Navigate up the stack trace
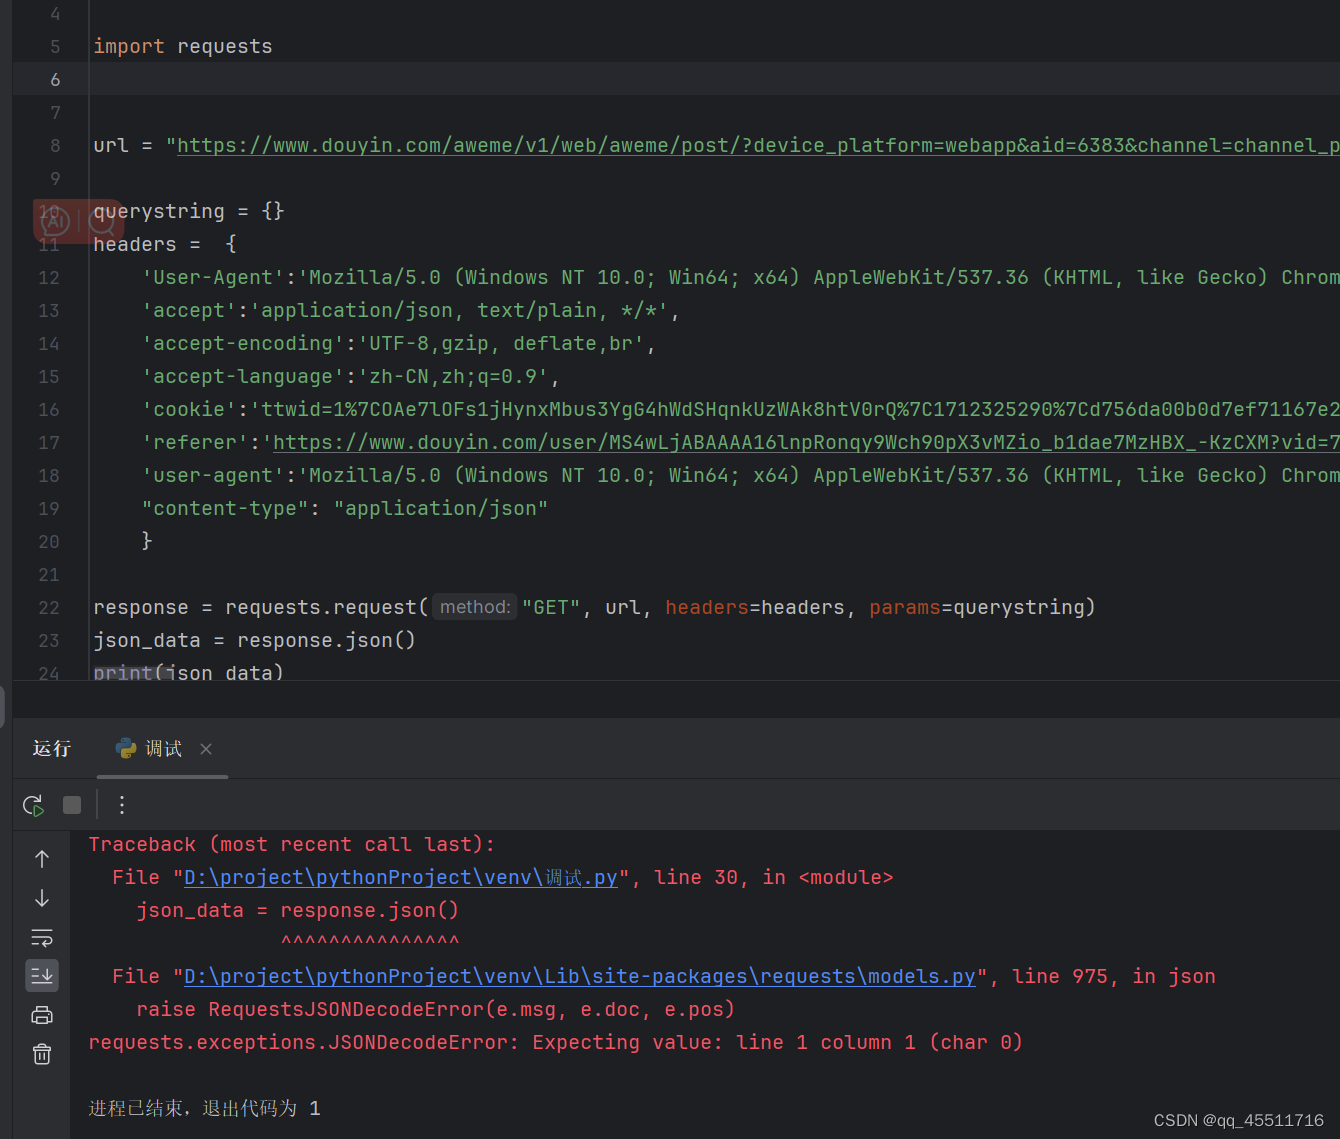This screenshot has height=1139, width=1340. [x=41, y=858]
